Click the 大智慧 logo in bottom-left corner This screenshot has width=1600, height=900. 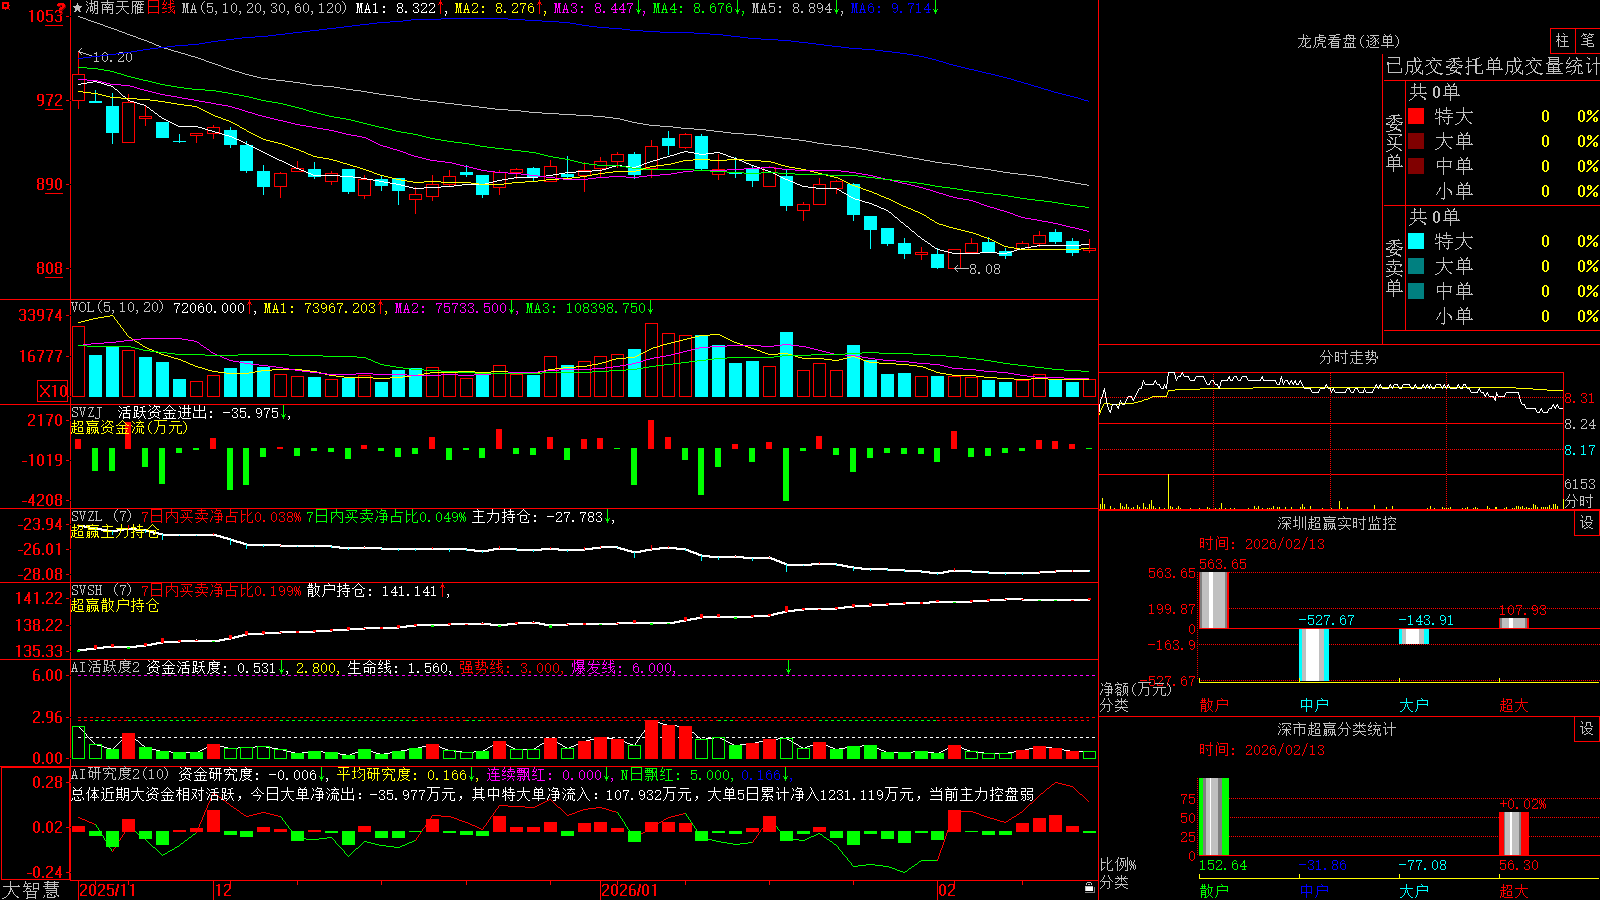tap(31, 890)
